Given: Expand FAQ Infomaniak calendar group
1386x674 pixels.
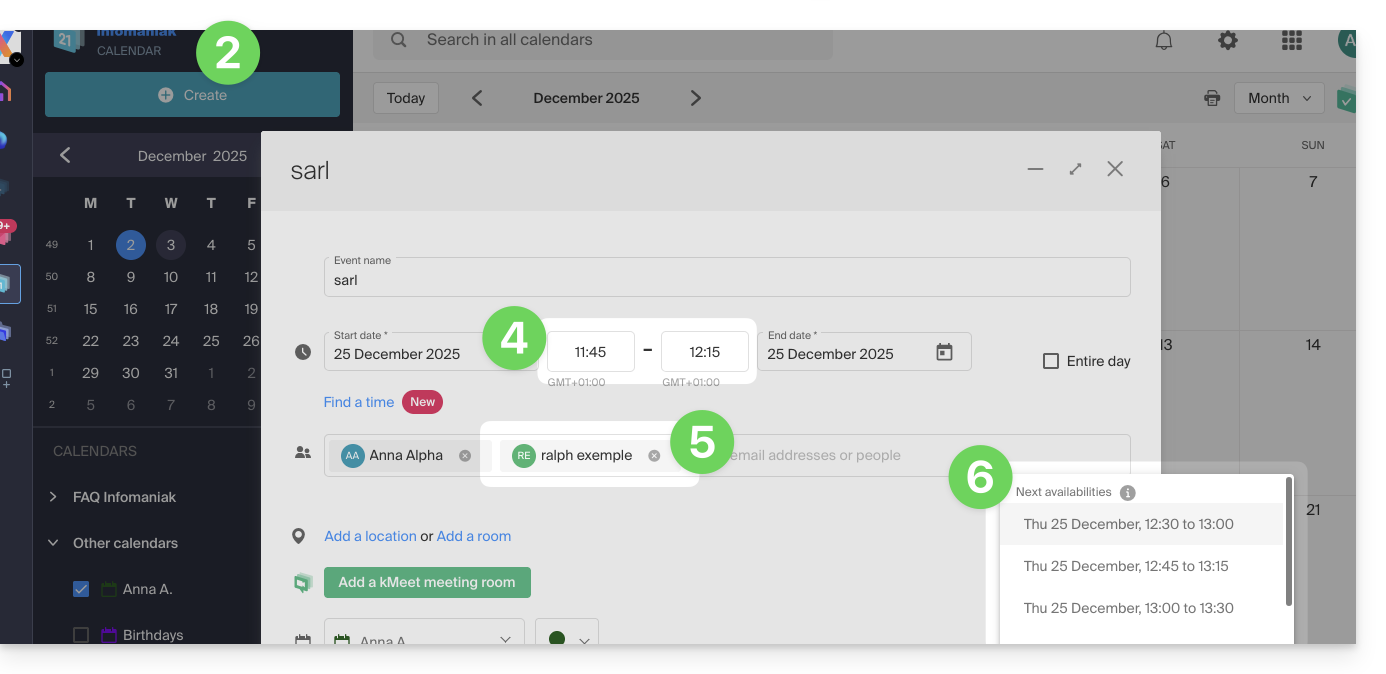Looking at the screenshot, I should tap(54, 497).
